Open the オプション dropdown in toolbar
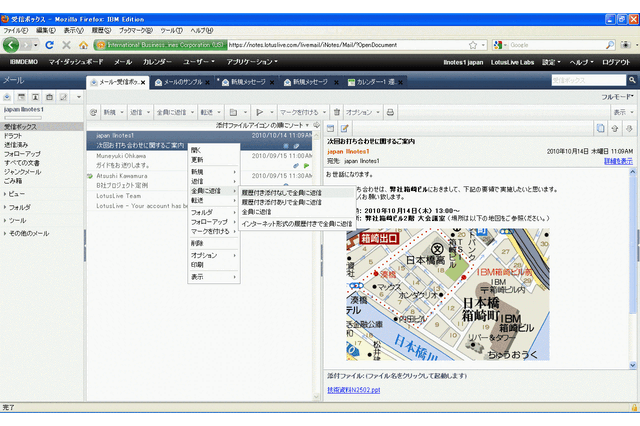 point(378,112)
